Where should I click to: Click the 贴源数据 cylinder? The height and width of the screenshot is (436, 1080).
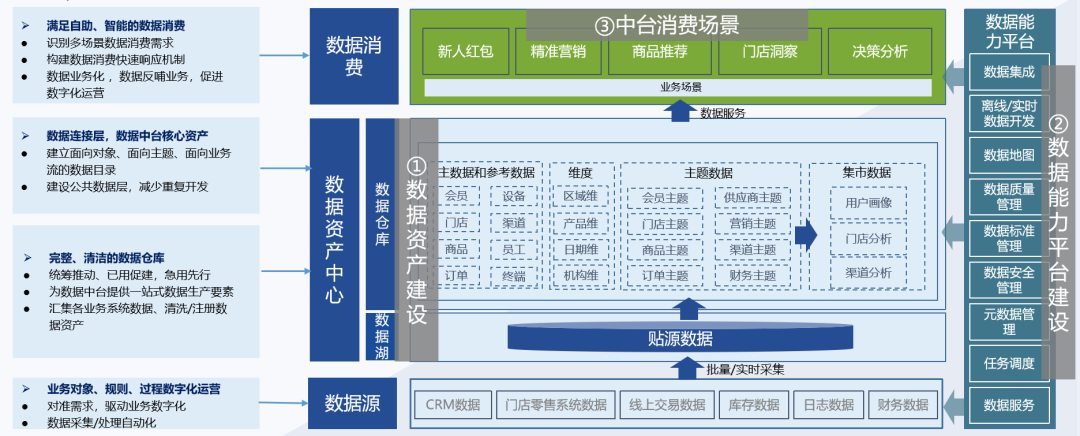pos(681,338)
